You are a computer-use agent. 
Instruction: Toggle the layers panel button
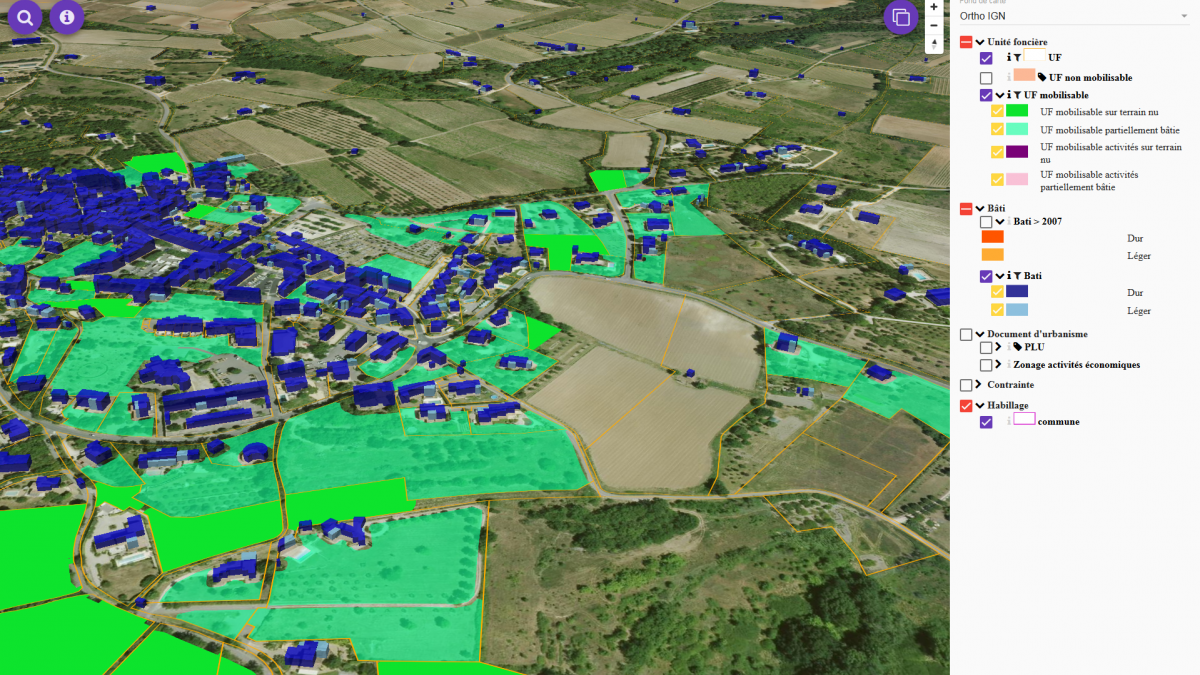coord(900,17)
